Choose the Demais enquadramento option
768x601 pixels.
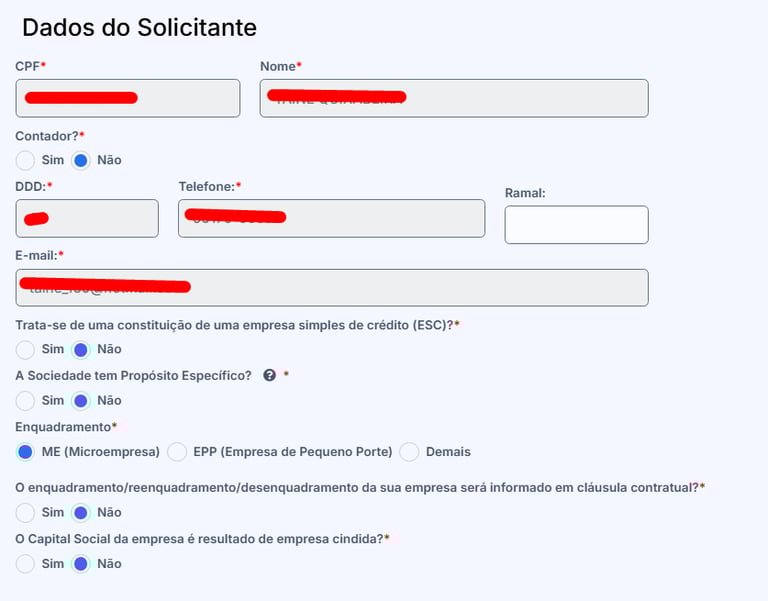pos(409,452)
